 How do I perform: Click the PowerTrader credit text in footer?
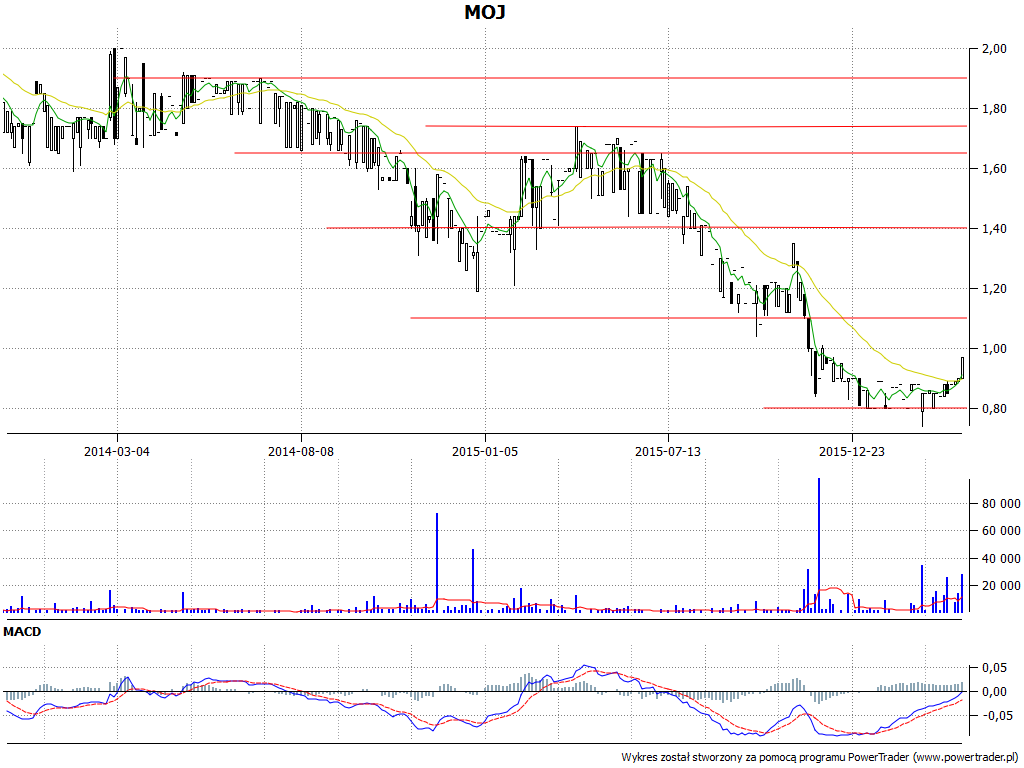(819, 758)
